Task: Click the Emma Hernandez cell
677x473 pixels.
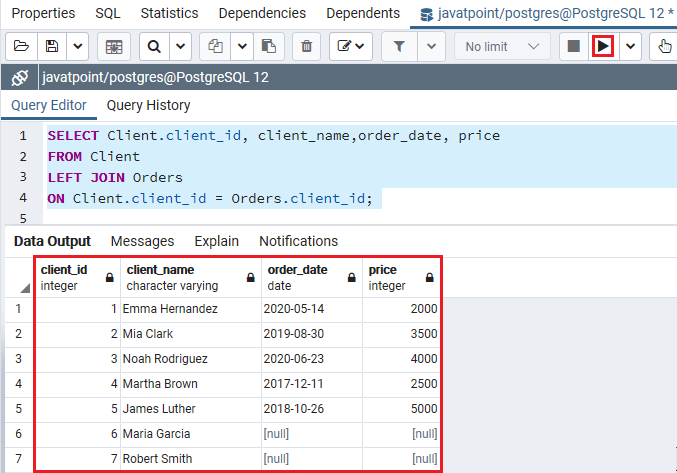Action: click(x=191, y=309)
